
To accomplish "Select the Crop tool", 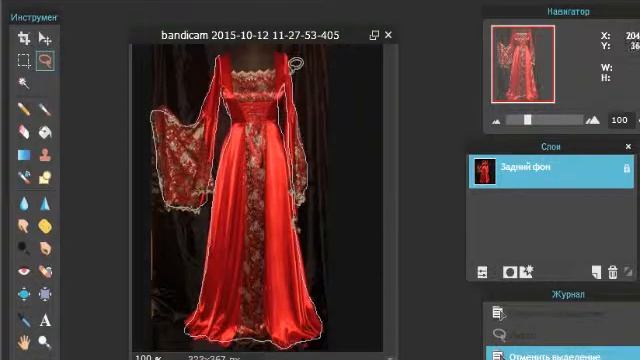I will (24, 38).
